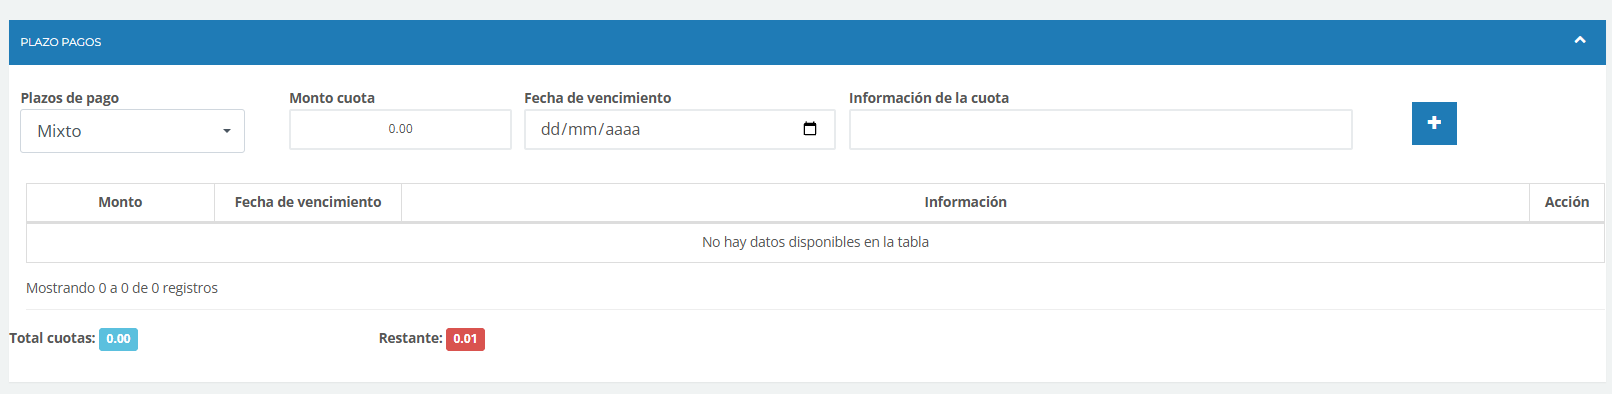Focus the Fecha de vencimiento date field
The width and height of the screenshot is (1612, 394).
pos(679,129)
